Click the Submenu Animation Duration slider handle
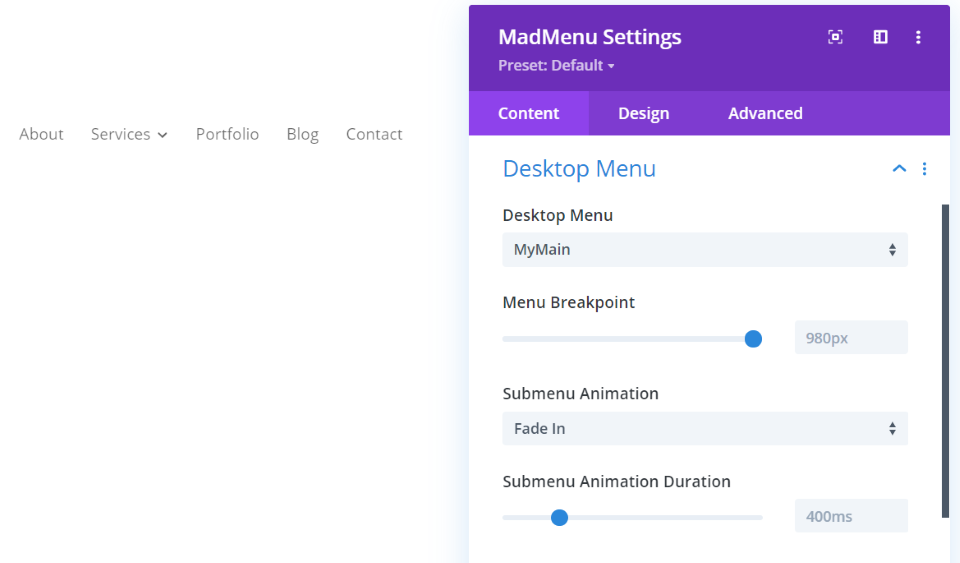 coord(560,517)
